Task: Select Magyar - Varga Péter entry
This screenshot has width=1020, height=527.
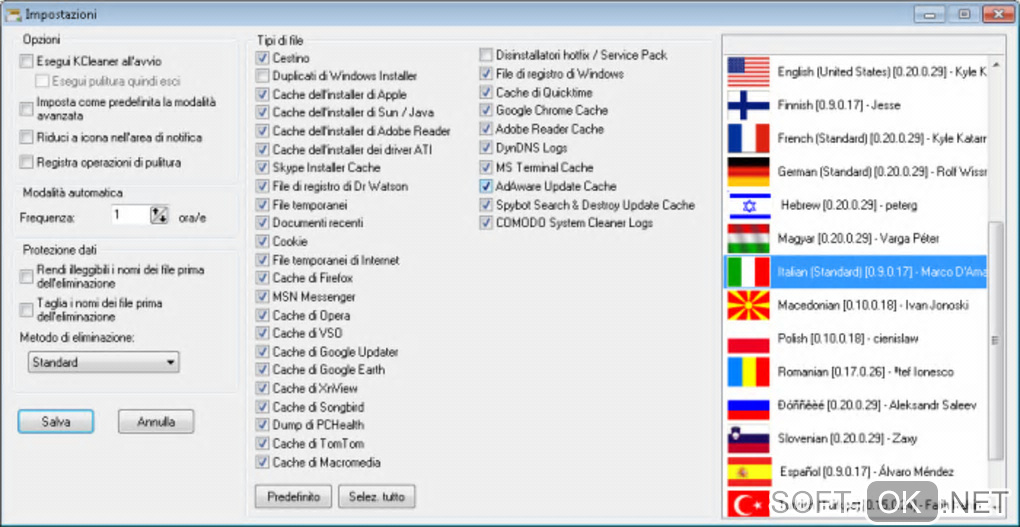Action: pos(858,239)
